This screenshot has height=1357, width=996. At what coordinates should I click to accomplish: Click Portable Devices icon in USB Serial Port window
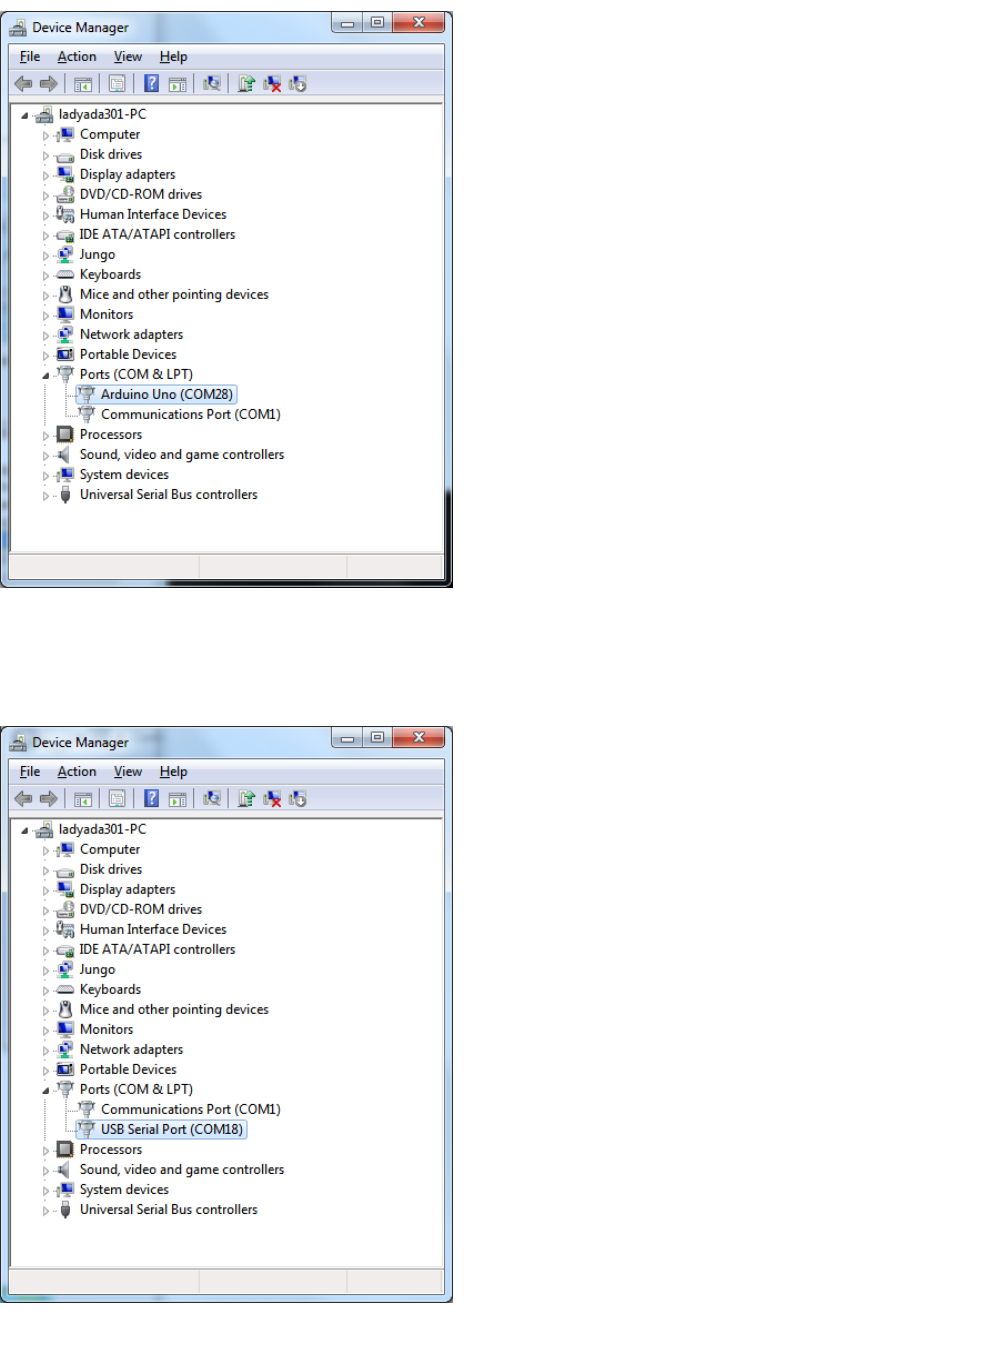(x=65, y=1069)
